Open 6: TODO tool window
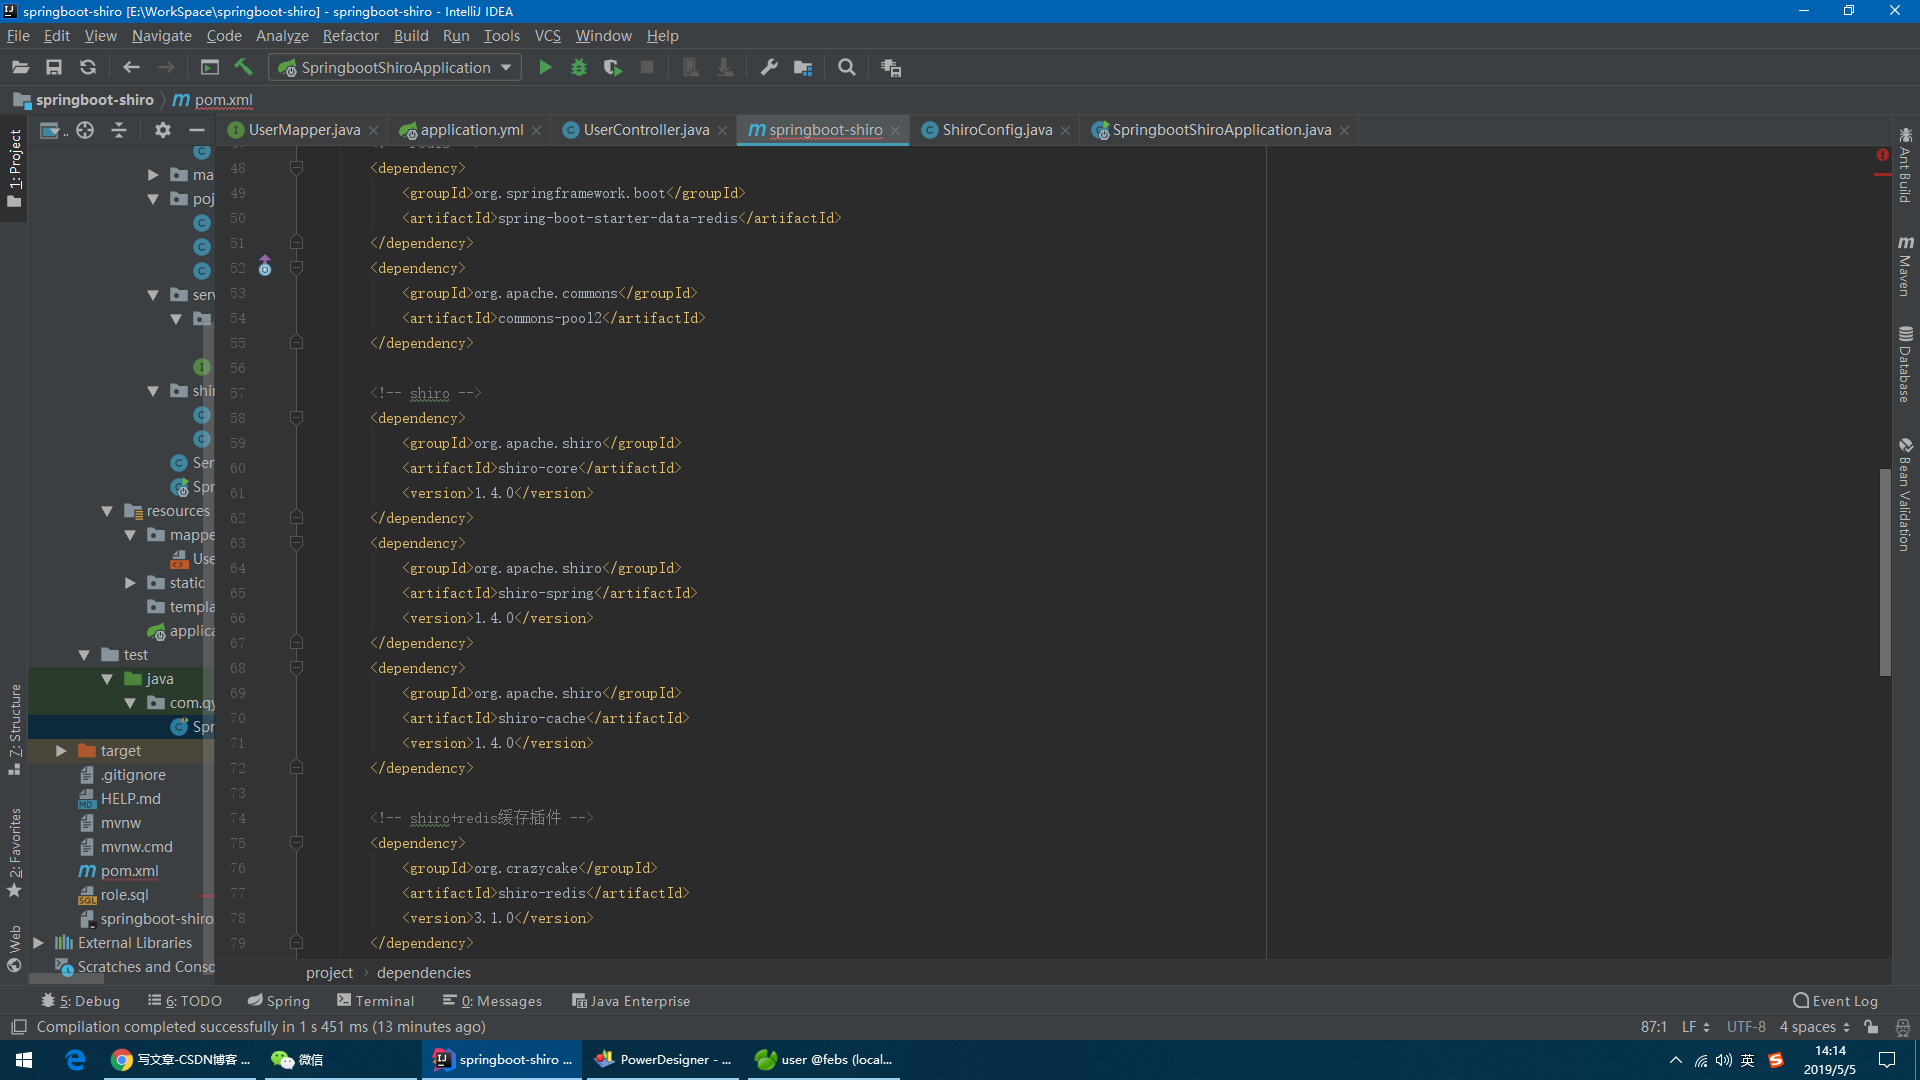The width and height of the screenshot is (1920, 1080). click(x=185, y=1001)
